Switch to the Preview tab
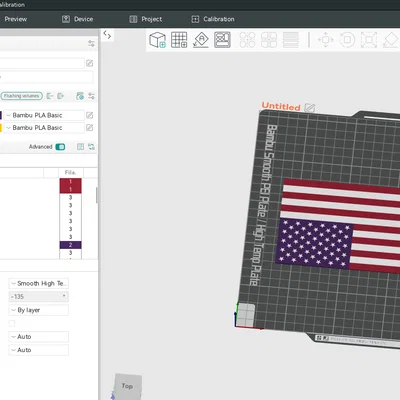This screenshot has width=400, height=400. (x=16, y=19)
